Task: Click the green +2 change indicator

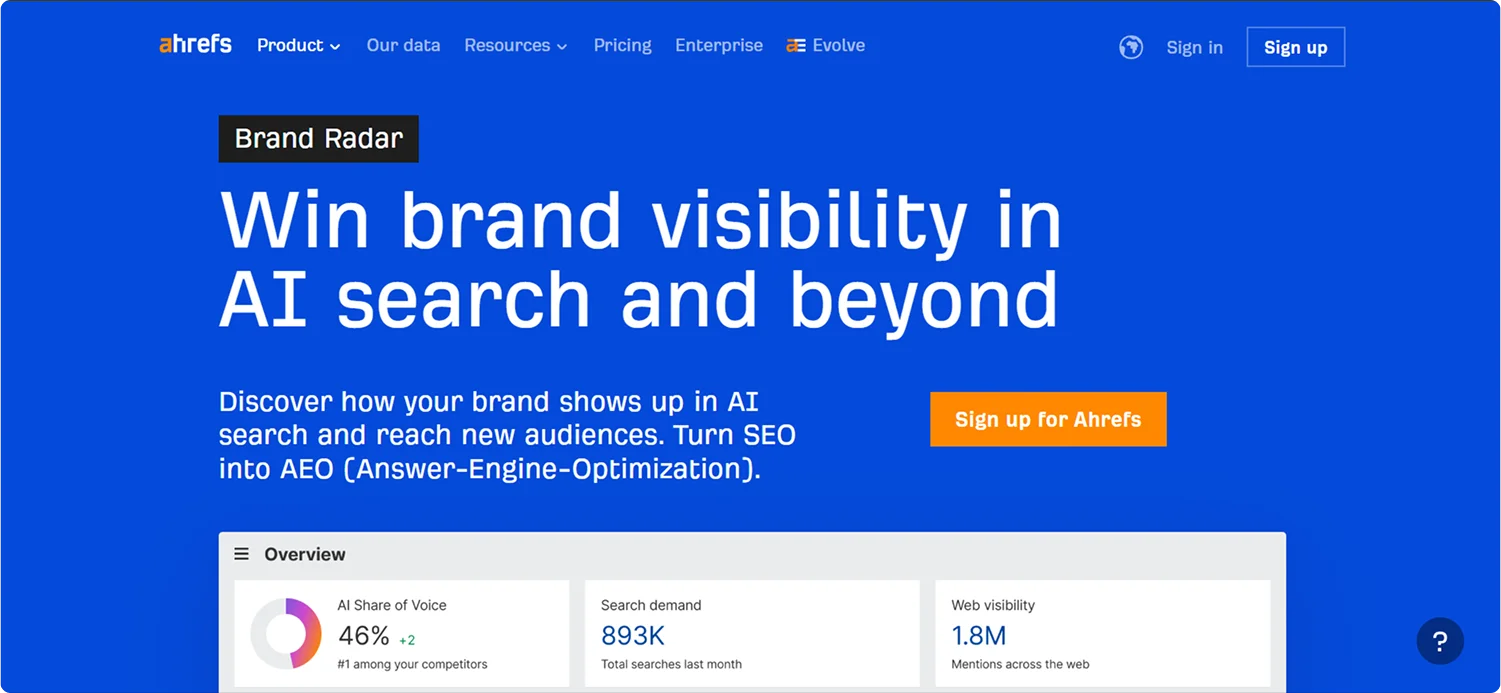Action: point(407,640)
